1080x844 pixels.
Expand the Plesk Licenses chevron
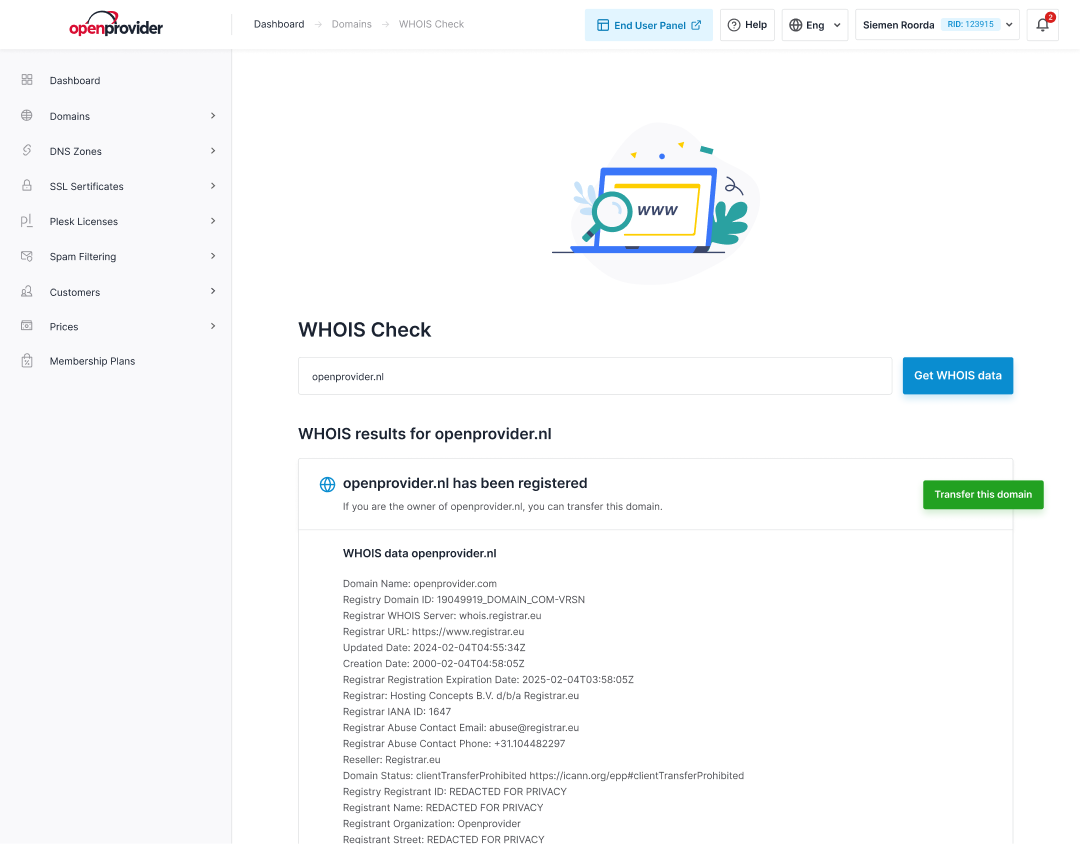point(213,220)
